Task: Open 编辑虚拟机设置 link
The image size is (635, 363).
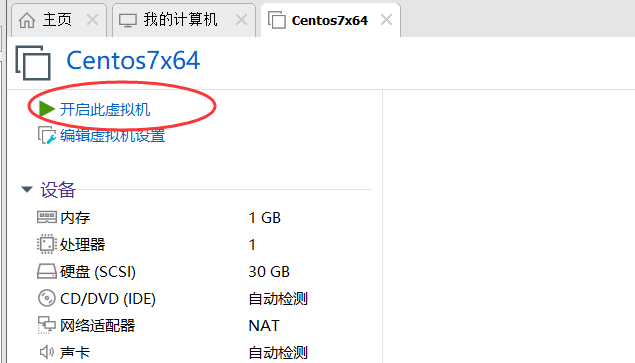Action: [x=113, y=136]
